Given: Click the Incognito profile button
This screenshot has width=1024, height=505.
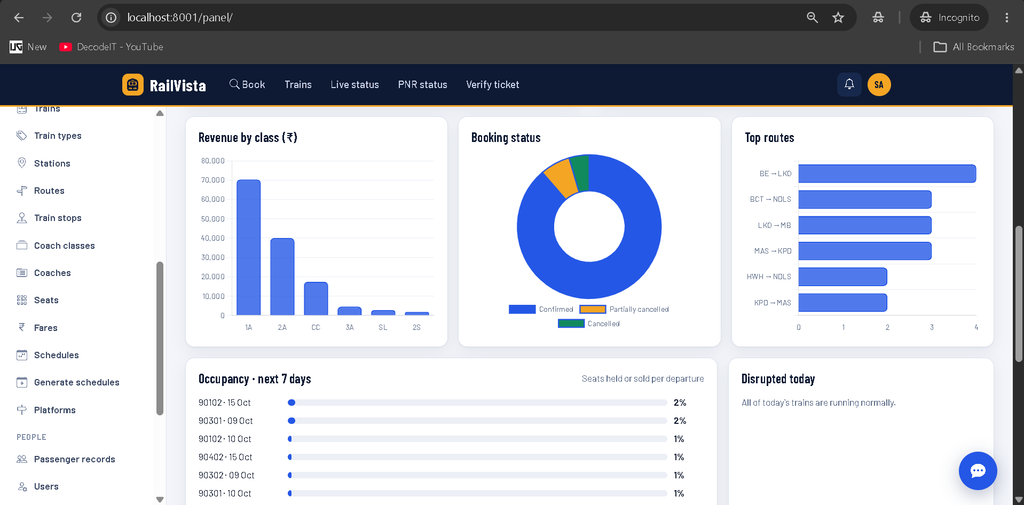Looking at the screenshot, I should pos(950,18).
